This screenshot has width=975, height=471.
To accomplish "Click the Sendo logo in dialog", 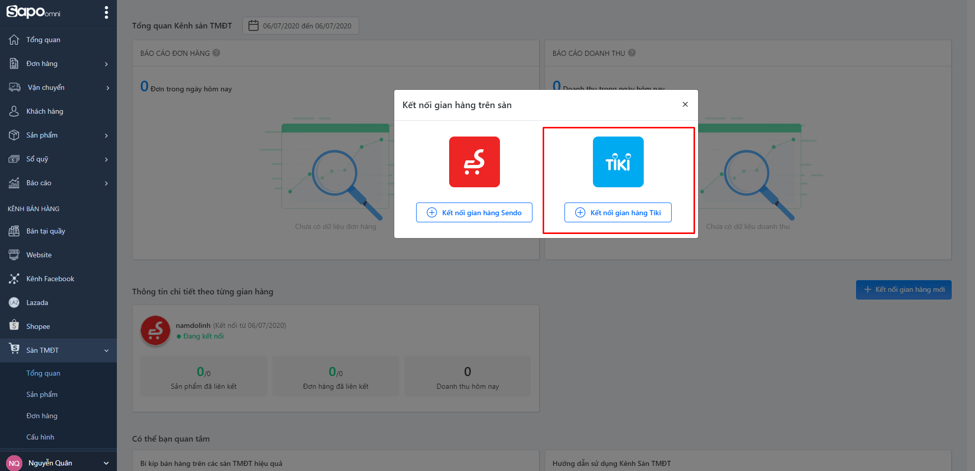I will pos(474,162).
